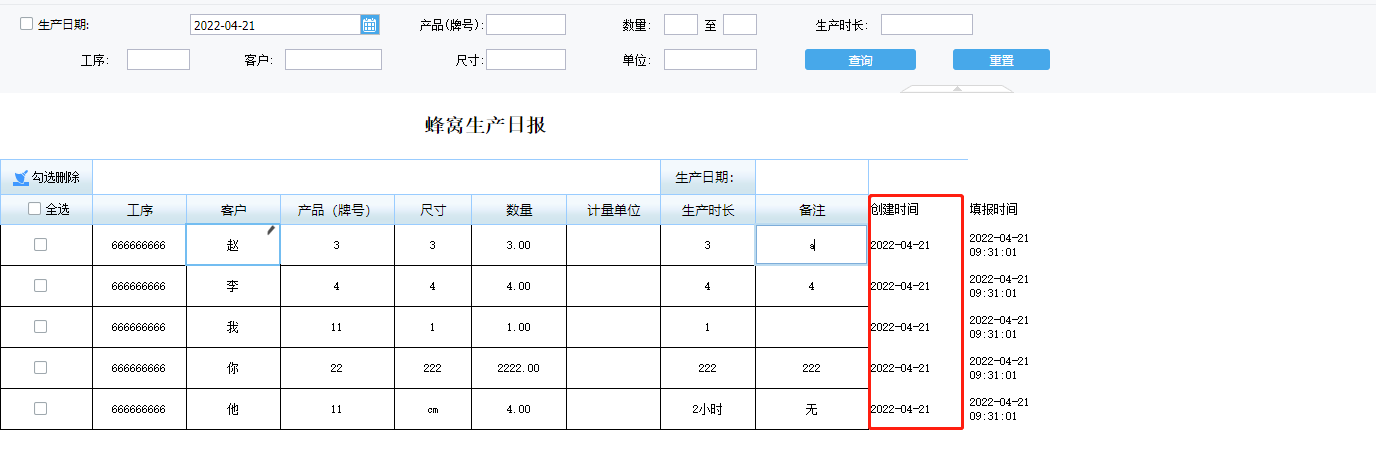Click the 数量 cell showing 2222.00
Image resolution: width=1376 pixels, height=470 pixels.
519,368
